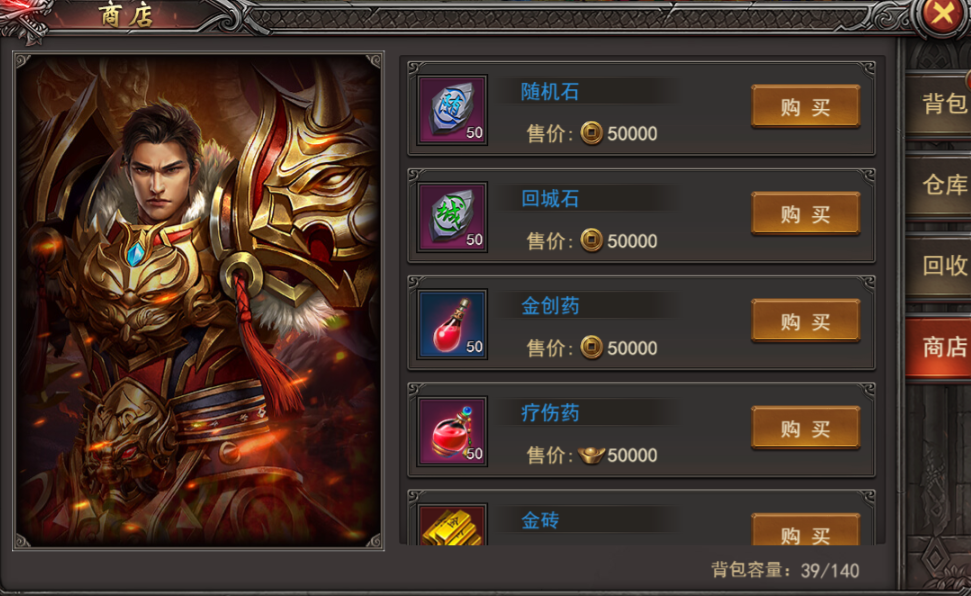
Task: Open the 回收 recycle tab
Action: [940, 266]
